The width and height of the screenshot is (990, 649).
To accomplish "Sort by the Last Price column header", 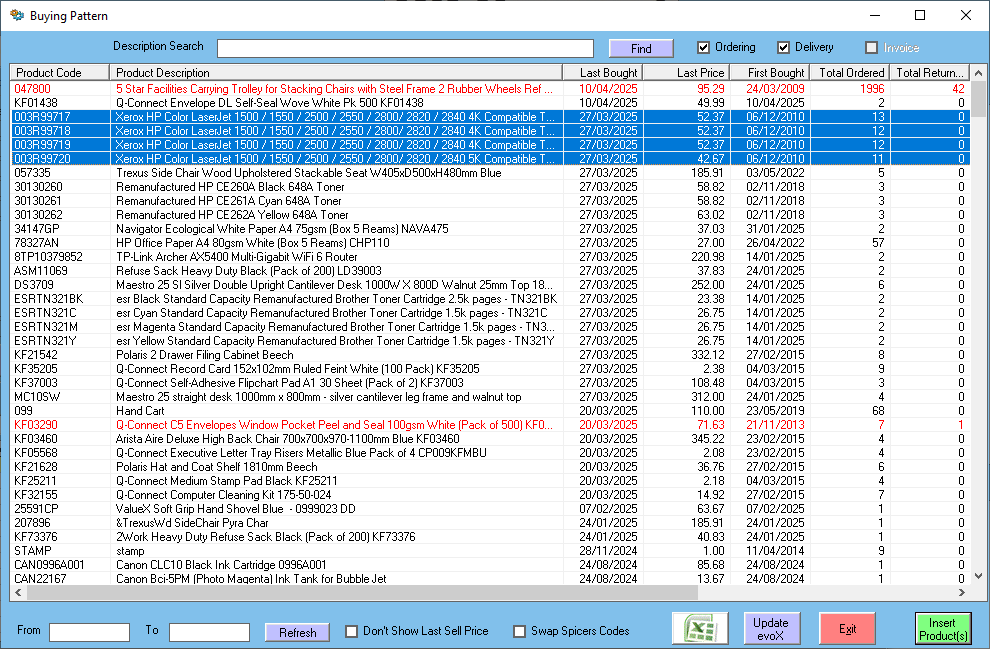I will coord(686,73).
